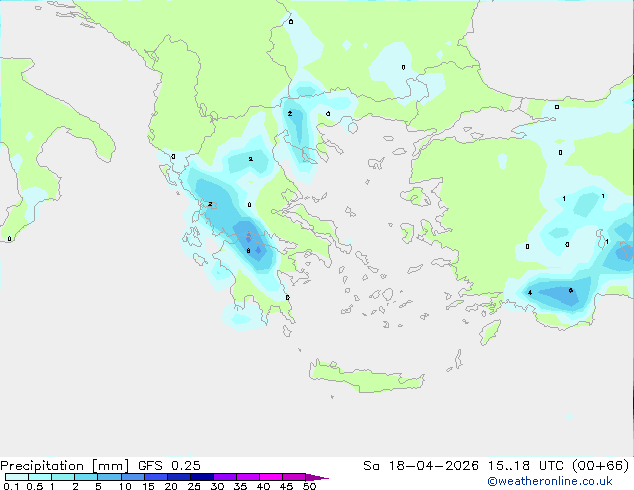This screenshot has height=490, width=634.
Task: Click the 45–50 mm legend swatch
Action: (294, 477)
